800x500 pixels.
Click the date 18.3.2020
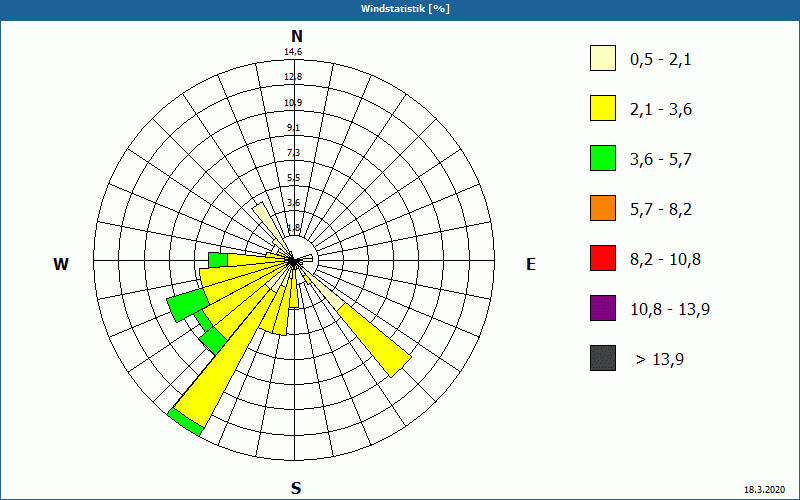[764, 490]
